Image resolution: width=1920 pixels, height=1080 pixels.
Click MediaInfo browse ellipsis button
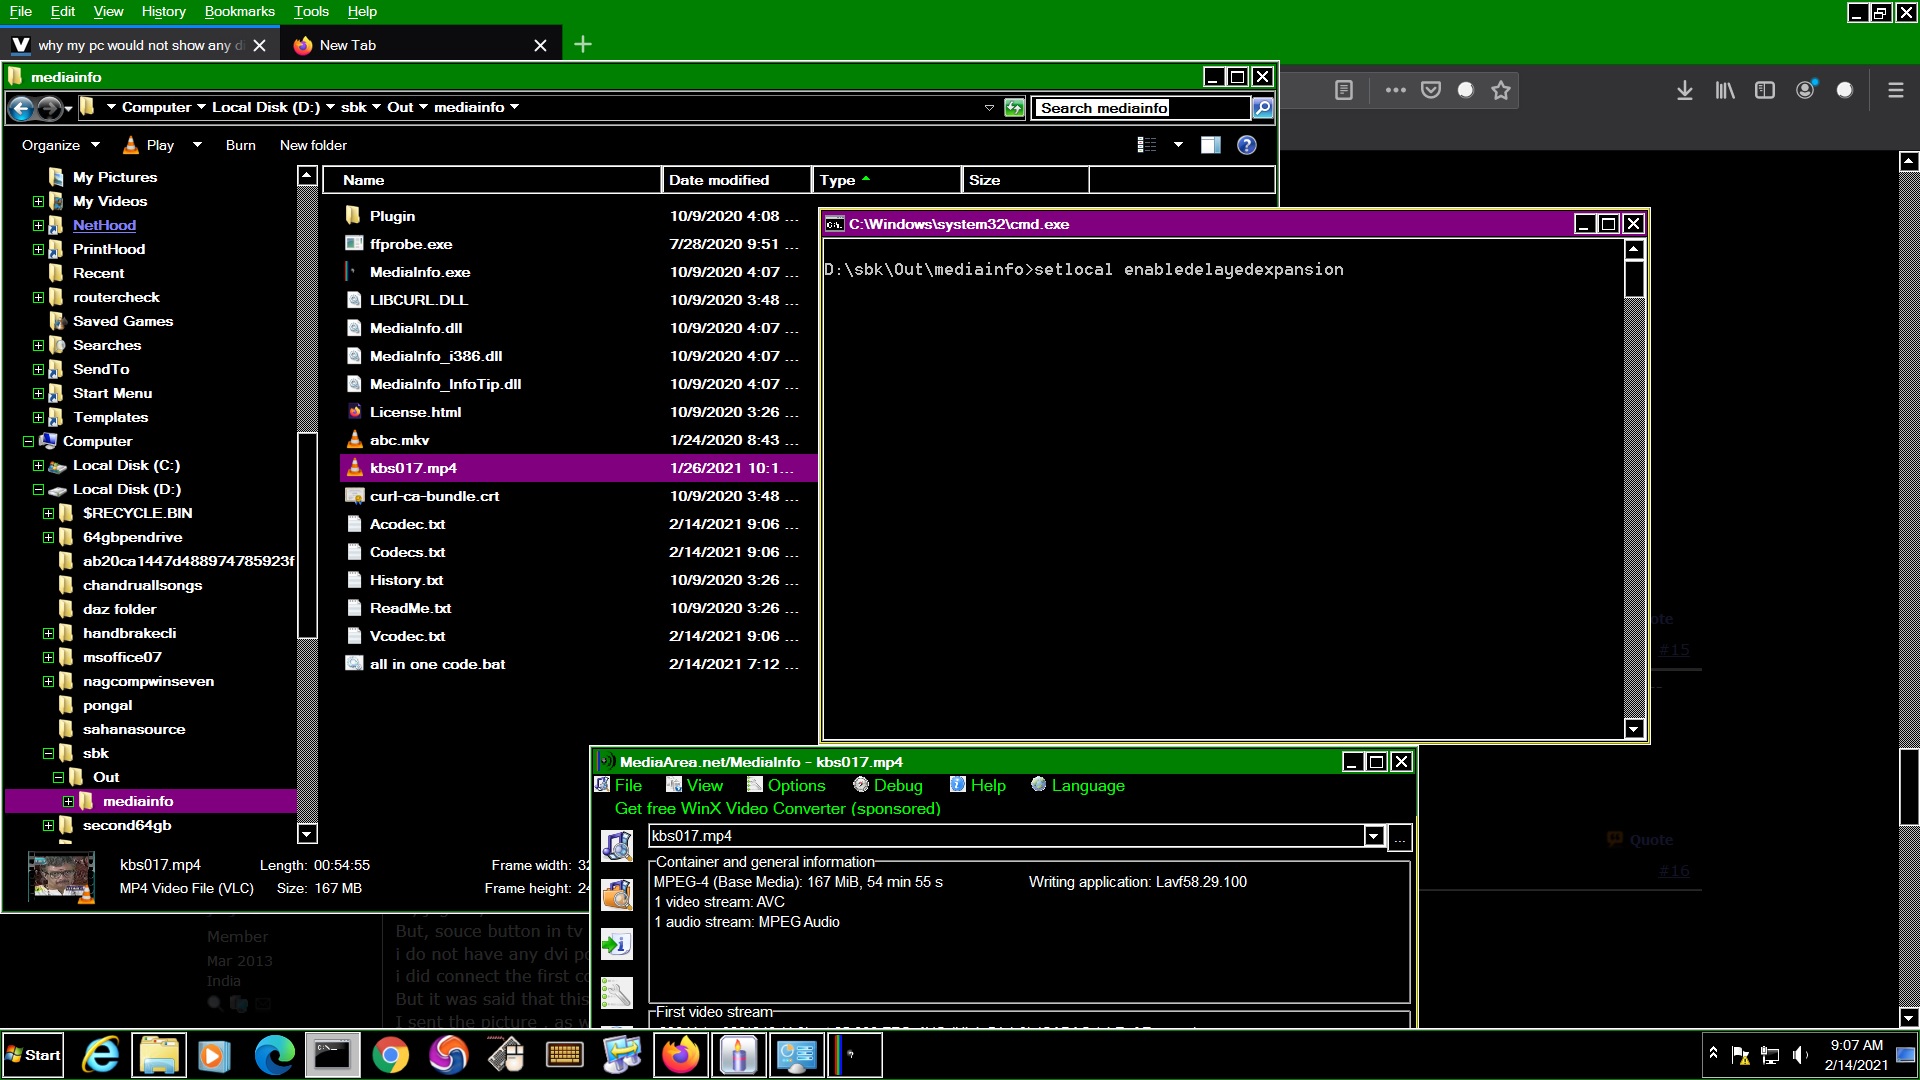[1400, 837]
